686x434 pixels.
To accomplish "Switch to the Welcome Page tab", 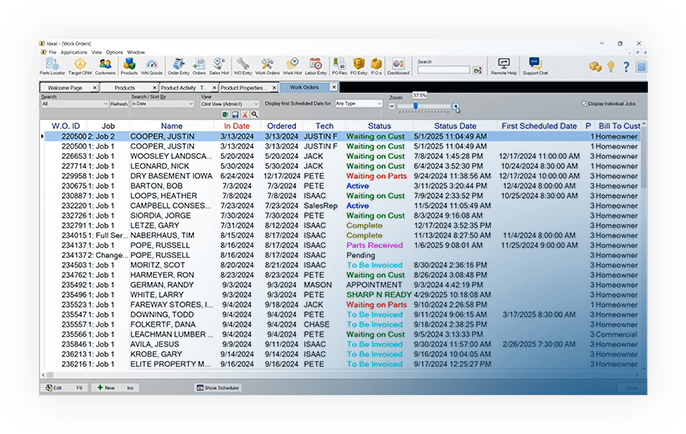I will click(67, 87).
